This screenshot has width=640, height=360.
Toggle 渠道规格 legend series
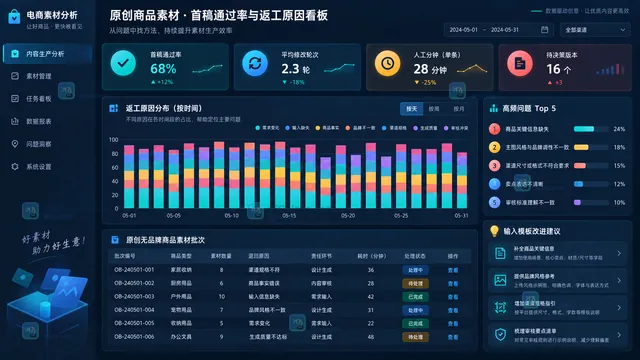394,128
